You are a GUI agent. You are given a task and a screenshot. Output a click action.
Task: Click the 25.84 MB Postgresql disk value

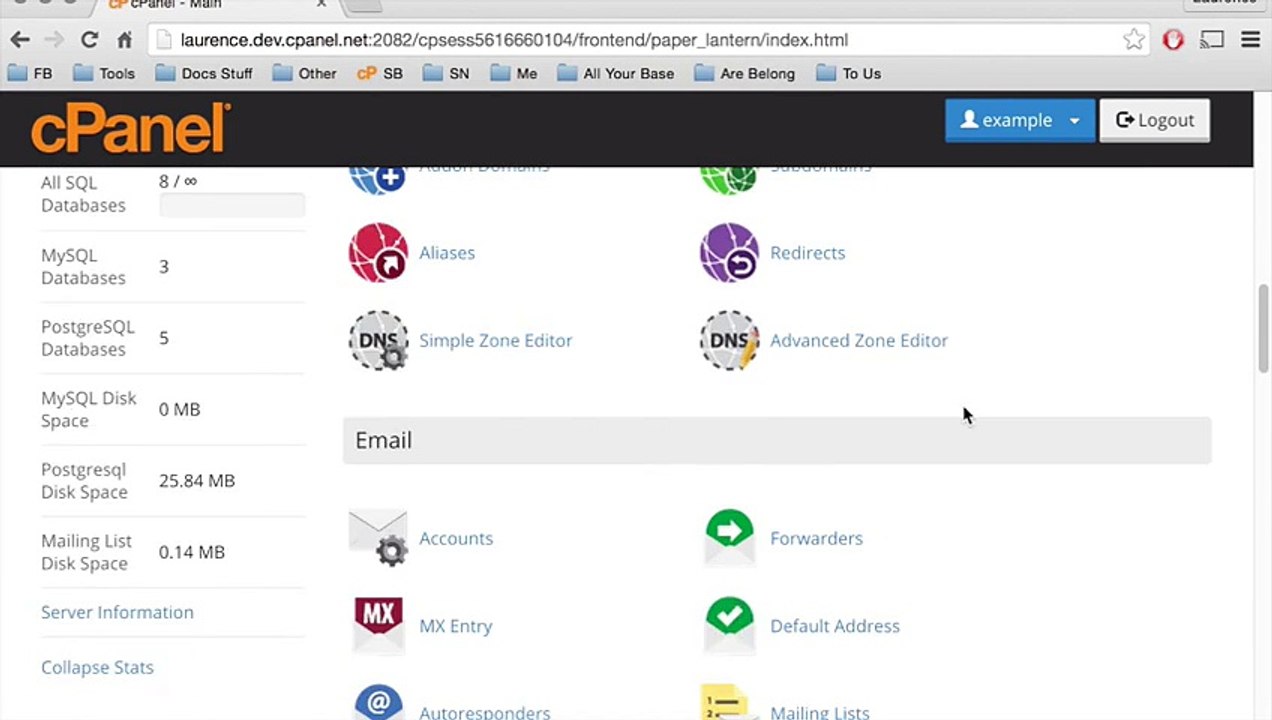tap(197, 481)
